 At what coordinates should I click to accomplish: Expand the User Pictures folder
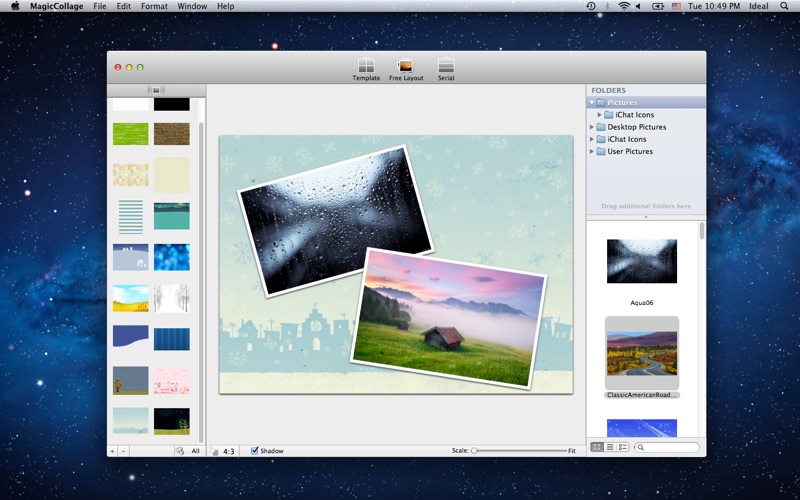(x=591, y=151)
